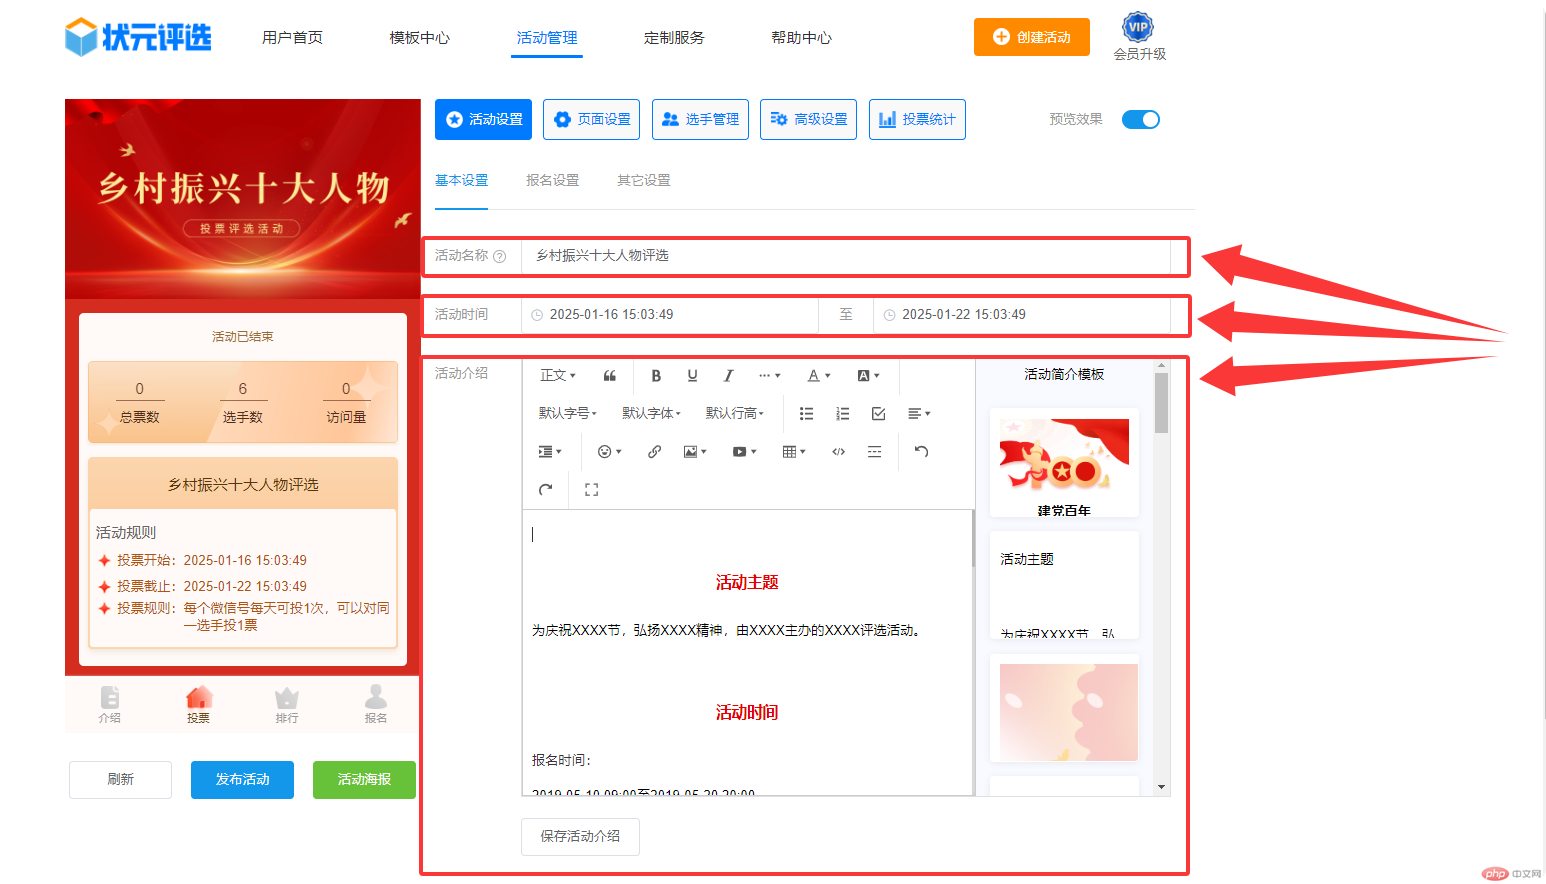Open the emoji dropdown

[609, 452]
